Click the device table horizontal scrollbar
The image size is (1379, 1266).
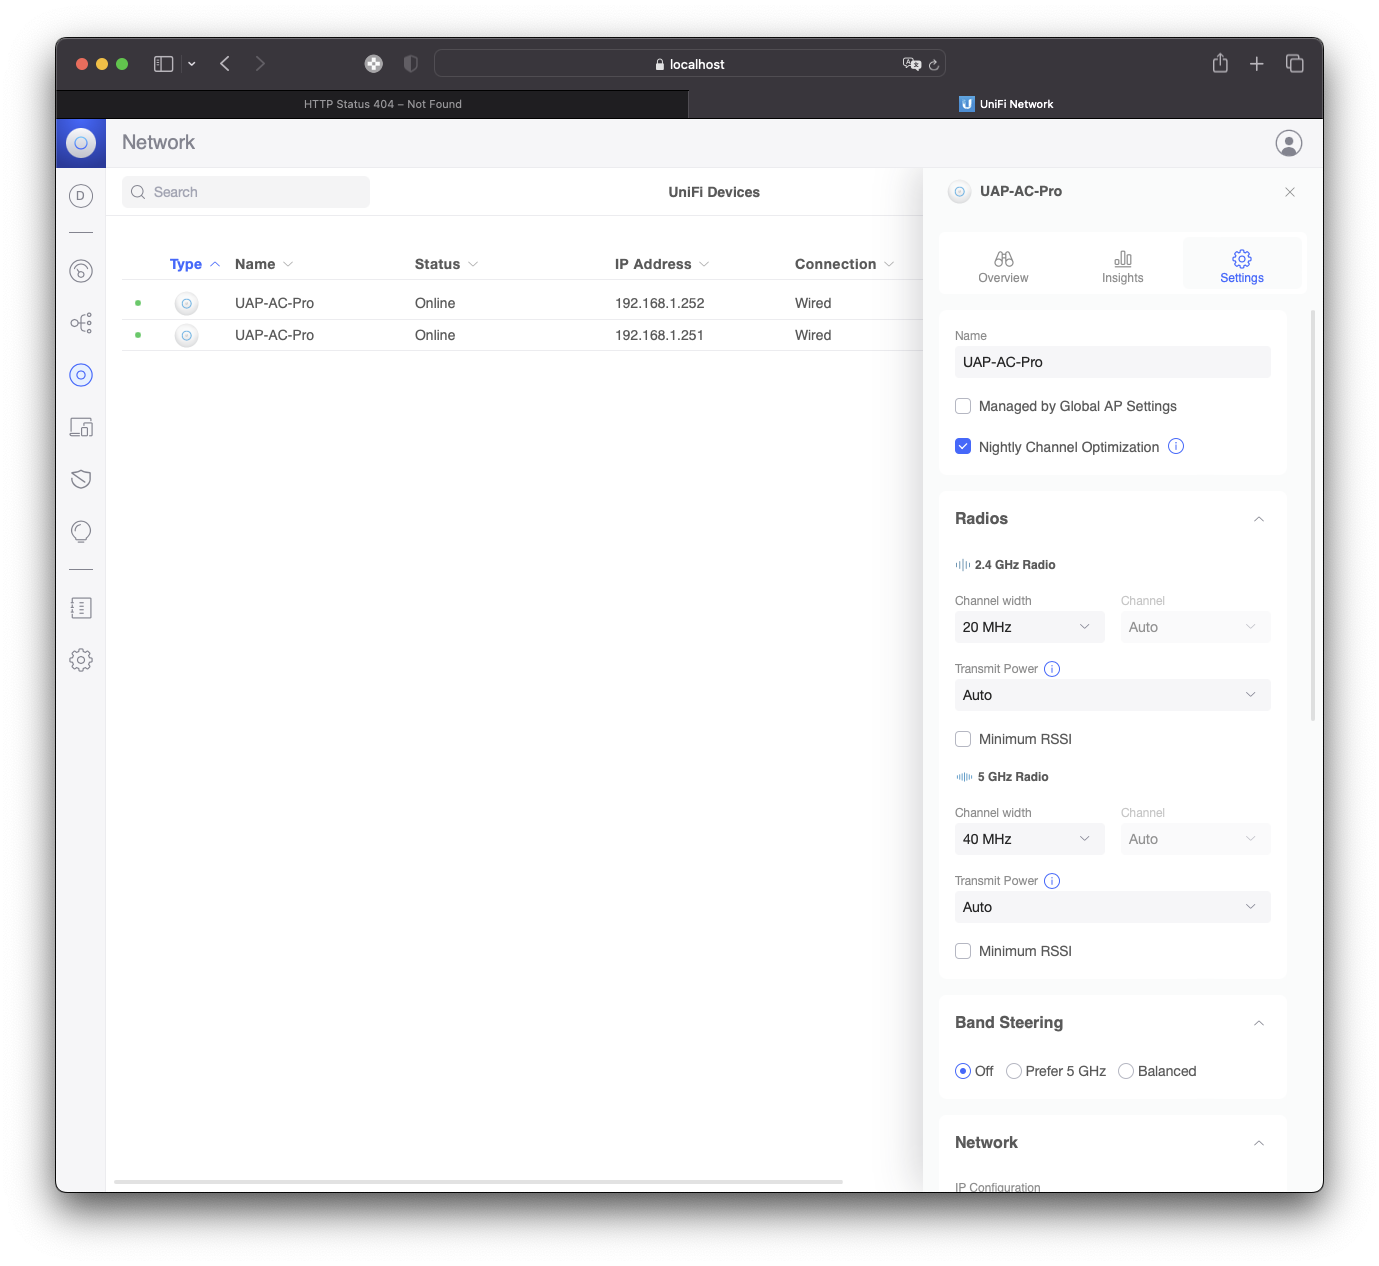pos(478,1182)
